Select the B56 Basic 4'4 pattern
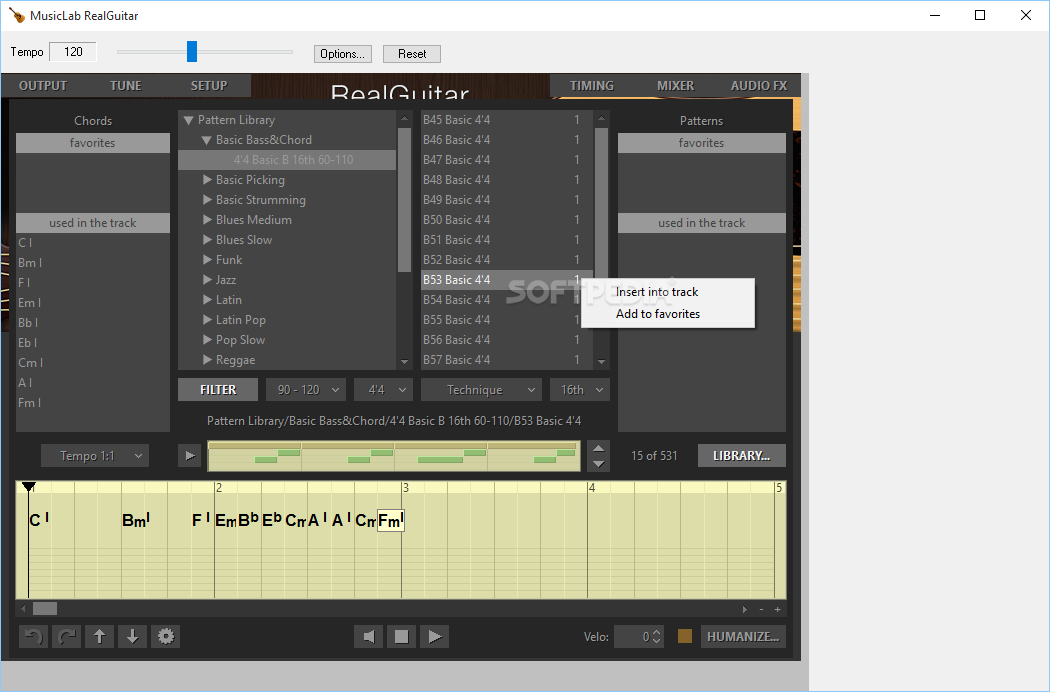 pos(506,340)
